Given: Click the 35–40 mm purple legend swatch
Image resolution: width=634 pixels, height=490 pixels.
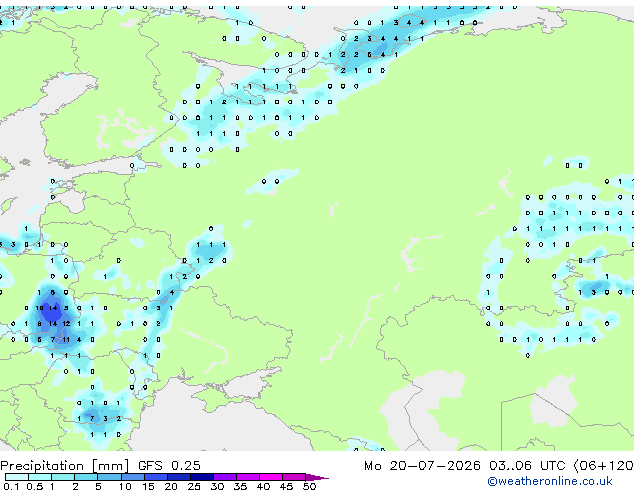Looking at the screenshot, I should click(x=248, y=477).
